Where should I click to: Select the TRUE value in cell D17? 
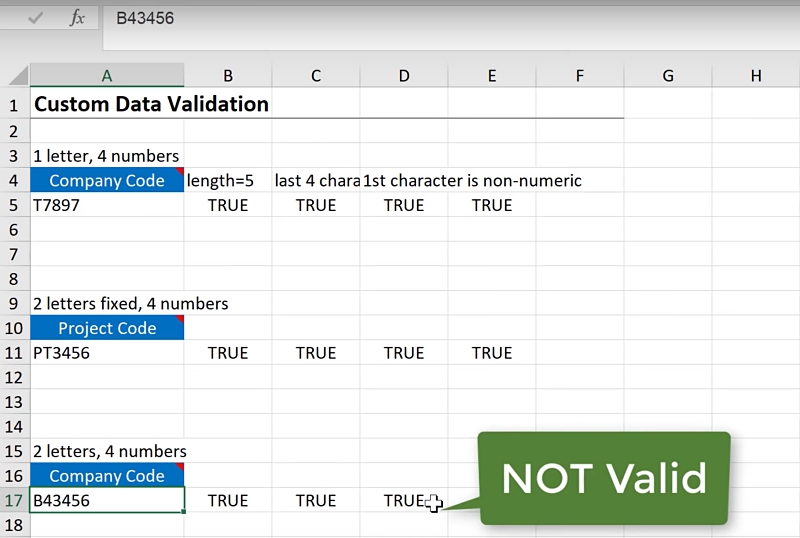point(403,501)
